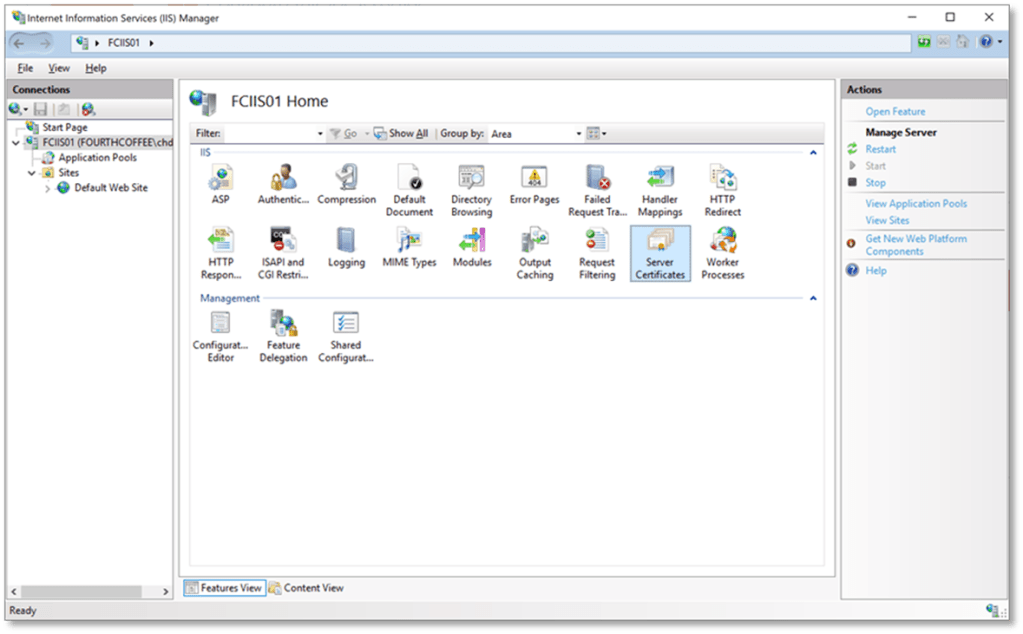The height and width of the screenshot is (634, 1023).
Task: Click the View Application Pools link
Action: [916, 203]
